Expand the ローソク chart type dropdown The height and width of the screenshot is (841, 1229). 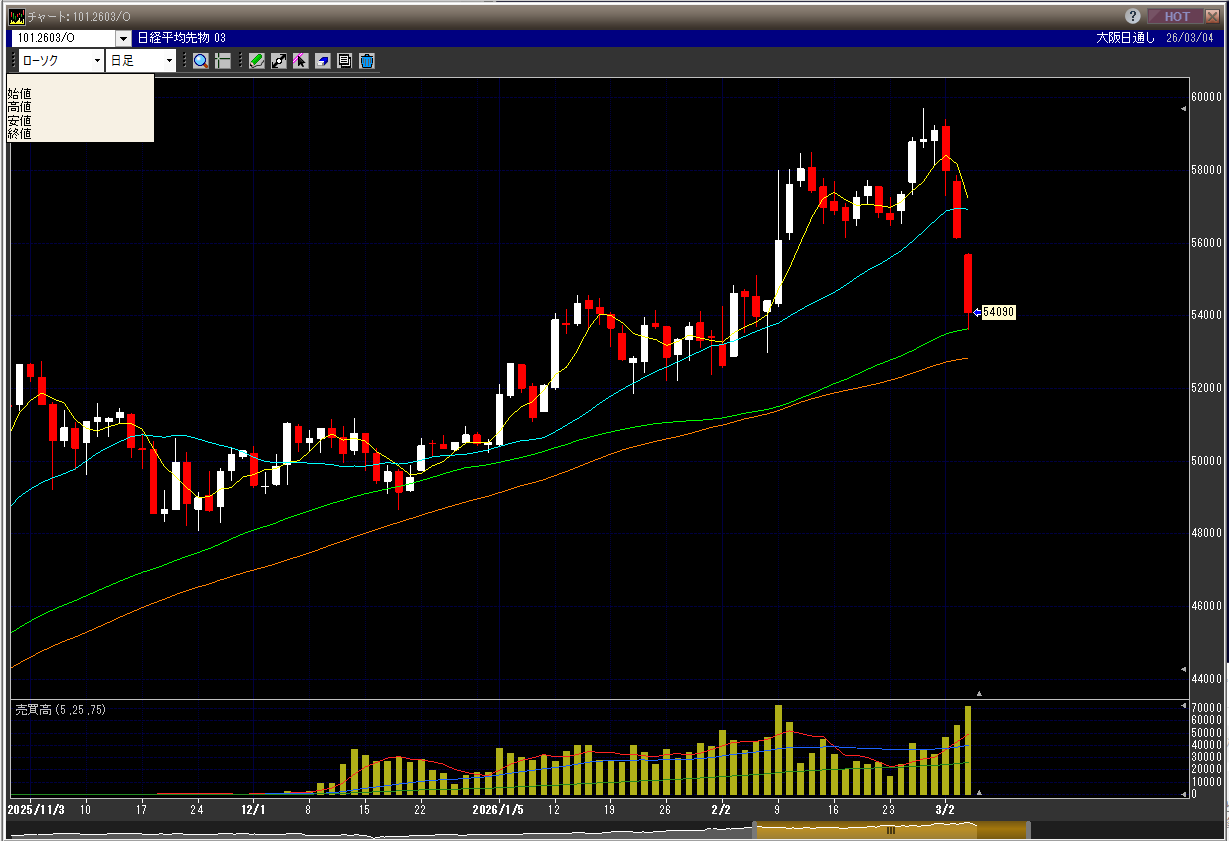pyautogui.click(x=97, y=61)
